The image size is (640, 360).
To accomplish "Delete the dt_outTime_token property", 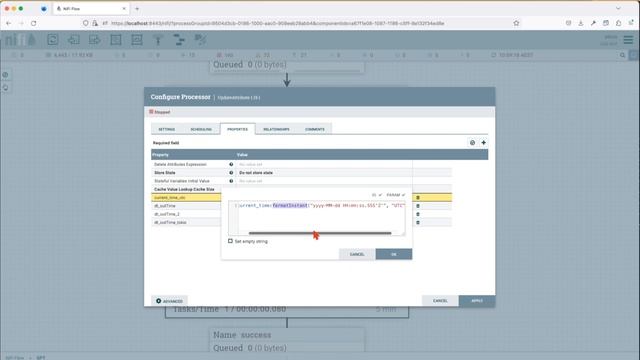I will click(418, 222).
